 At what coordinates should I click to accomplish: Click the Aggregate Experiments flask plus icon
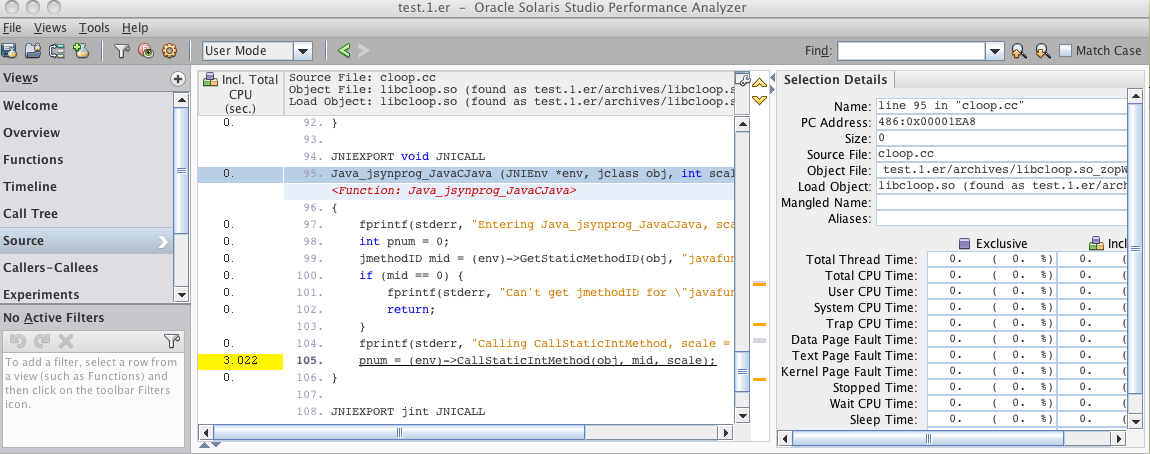[x=81, y=51]
